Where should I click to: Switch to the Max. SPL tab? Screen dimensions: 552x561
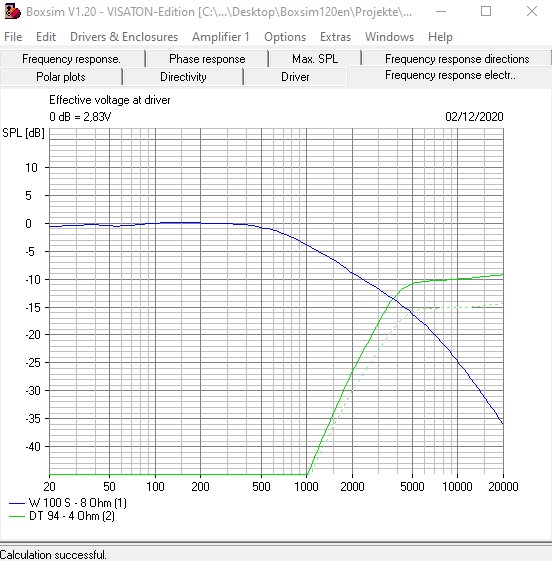(315, 59)
